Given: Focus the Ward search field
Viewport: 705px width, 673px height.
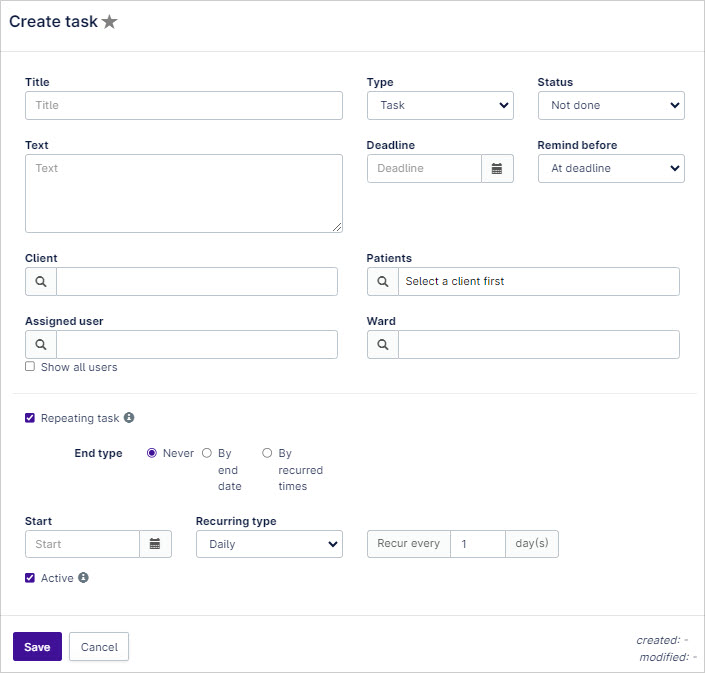Looking at the screenshot, I should (x=539, y=344).
